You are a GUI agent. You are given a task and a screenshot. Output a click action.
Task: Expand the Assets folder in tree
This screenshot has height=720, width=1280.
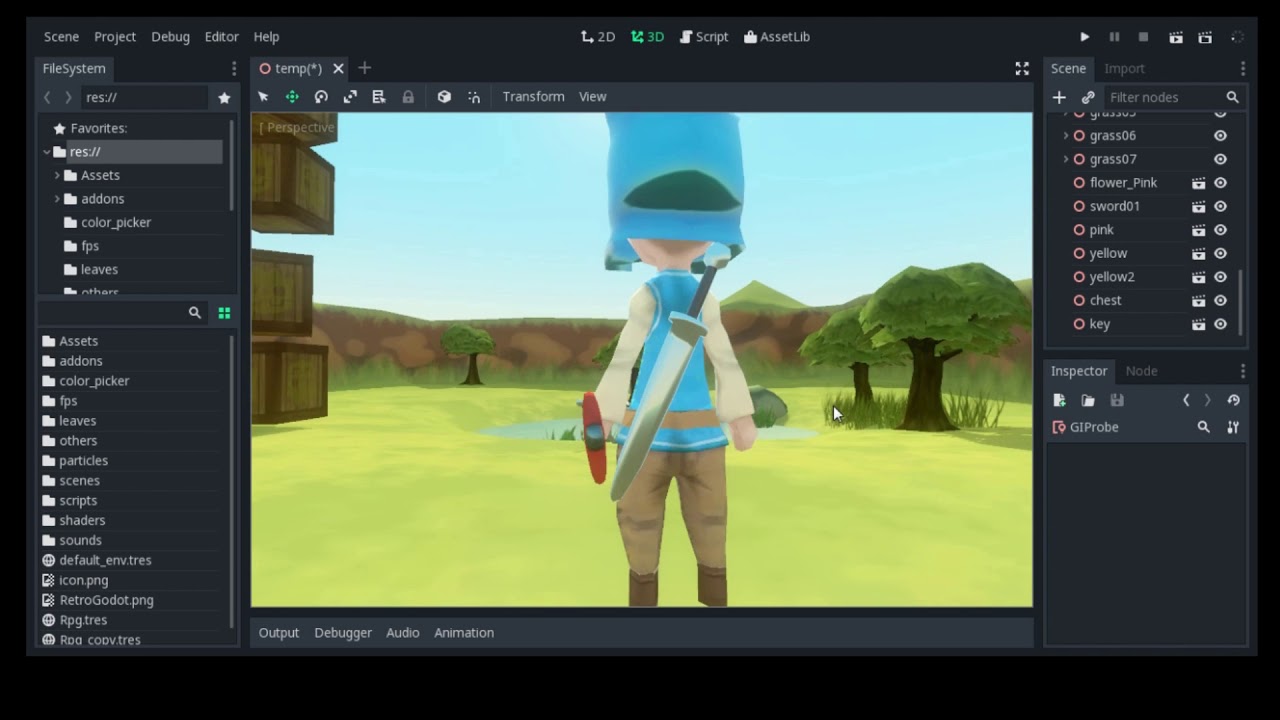point(57,175)
